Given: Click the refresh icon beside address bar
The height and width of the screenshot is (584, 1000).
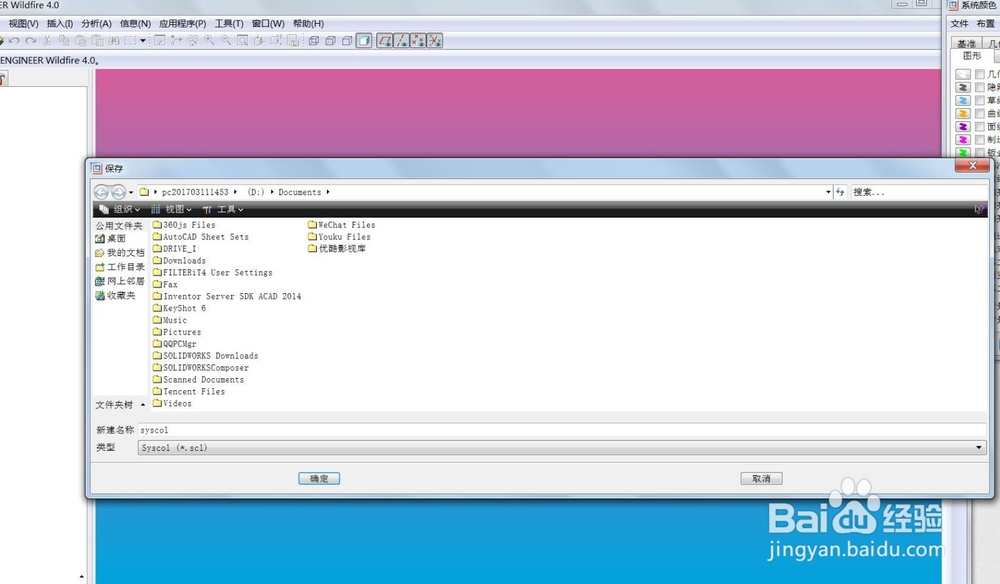Looking at the screenshot, I should 841,192.
